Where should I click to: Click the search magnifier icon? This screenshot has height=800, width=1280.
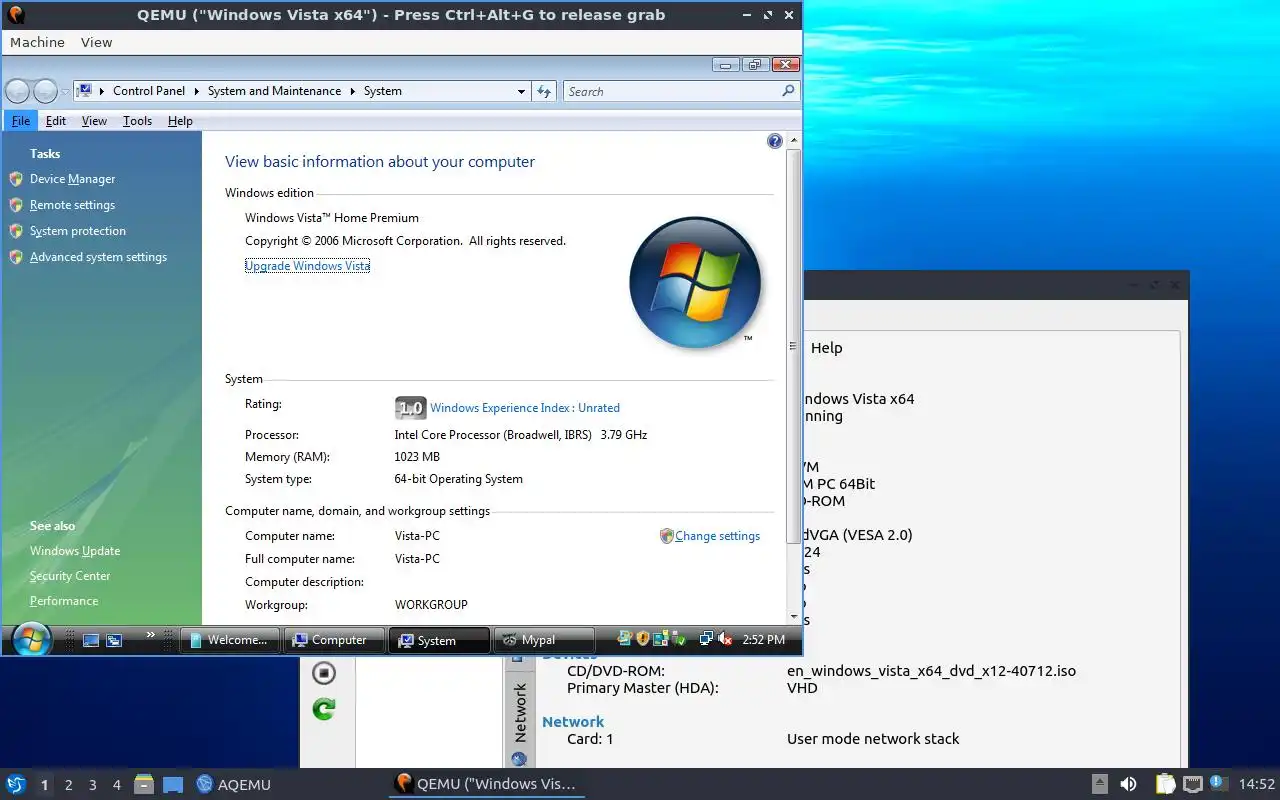[788, 91]
